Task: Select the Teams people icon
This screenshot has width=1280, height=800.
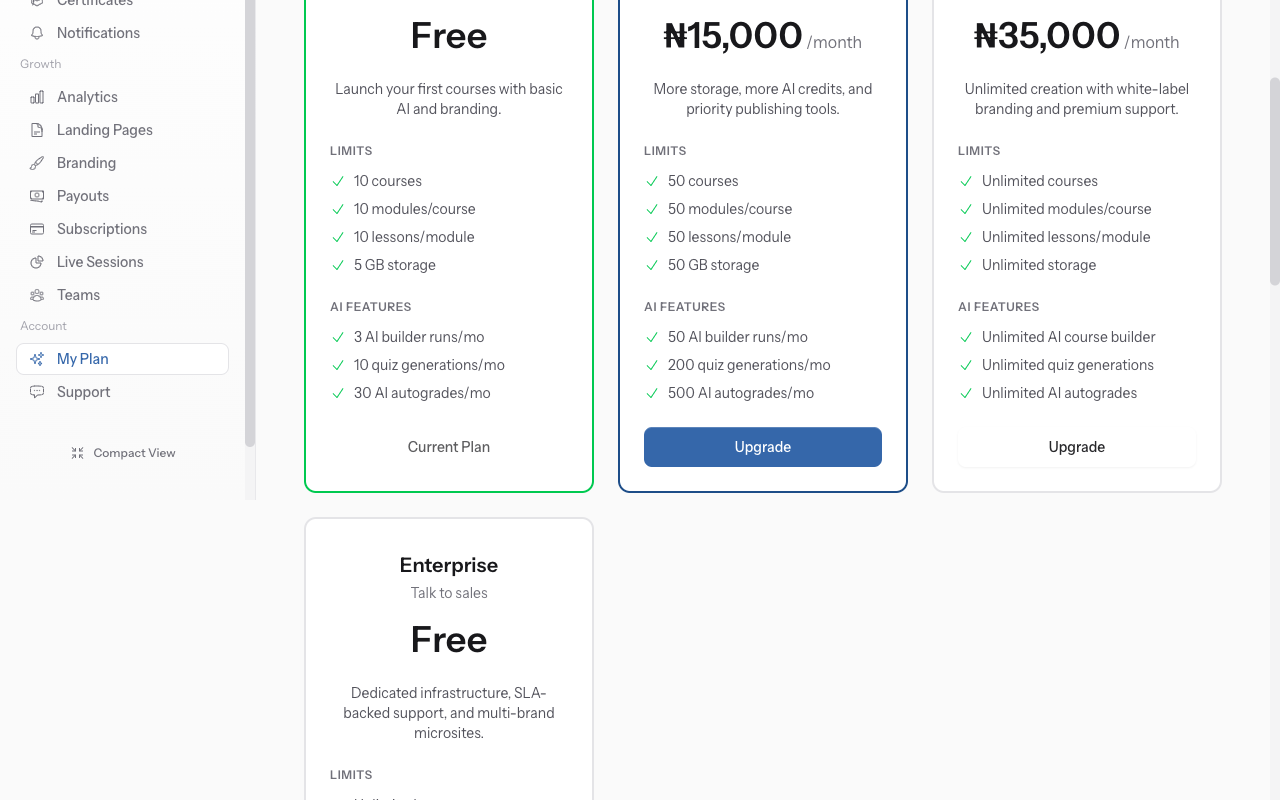Action: pos(37,294)
